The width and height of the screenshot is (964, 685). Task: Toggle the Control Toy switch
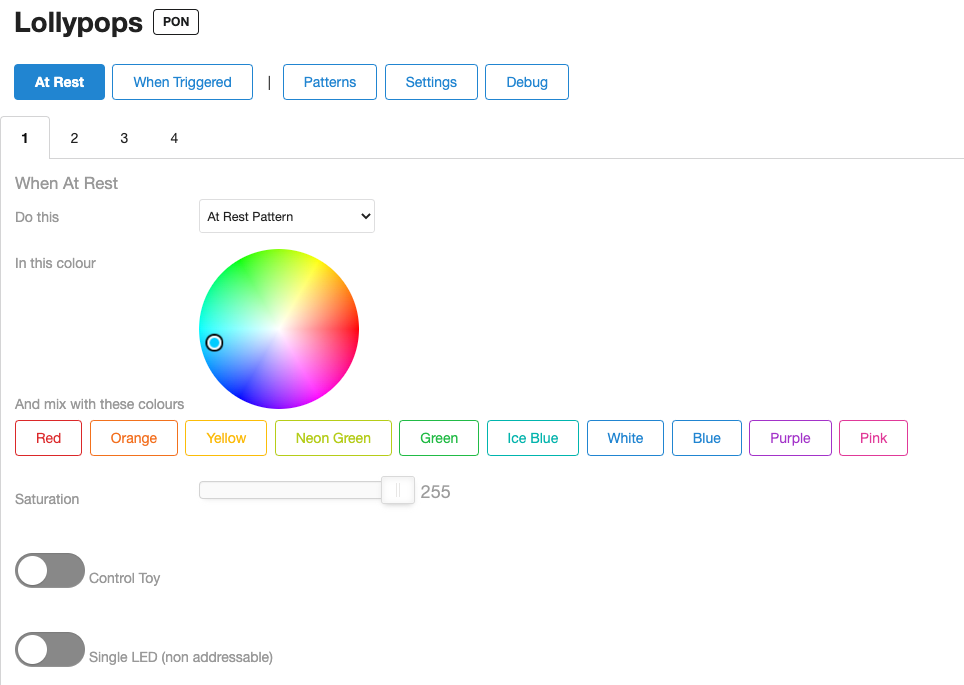point(50,570)
